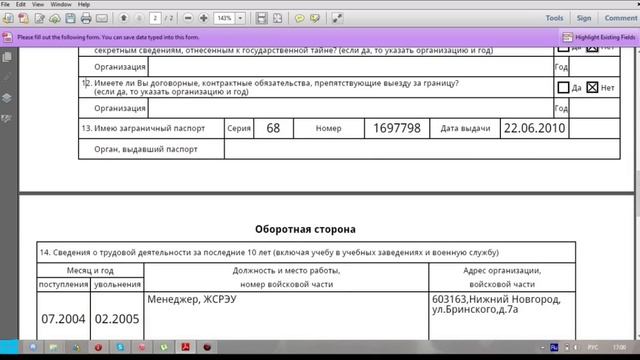Save the file with the floppy icon
The height and width of the screenshot is (360, 640).
[70, 18]
